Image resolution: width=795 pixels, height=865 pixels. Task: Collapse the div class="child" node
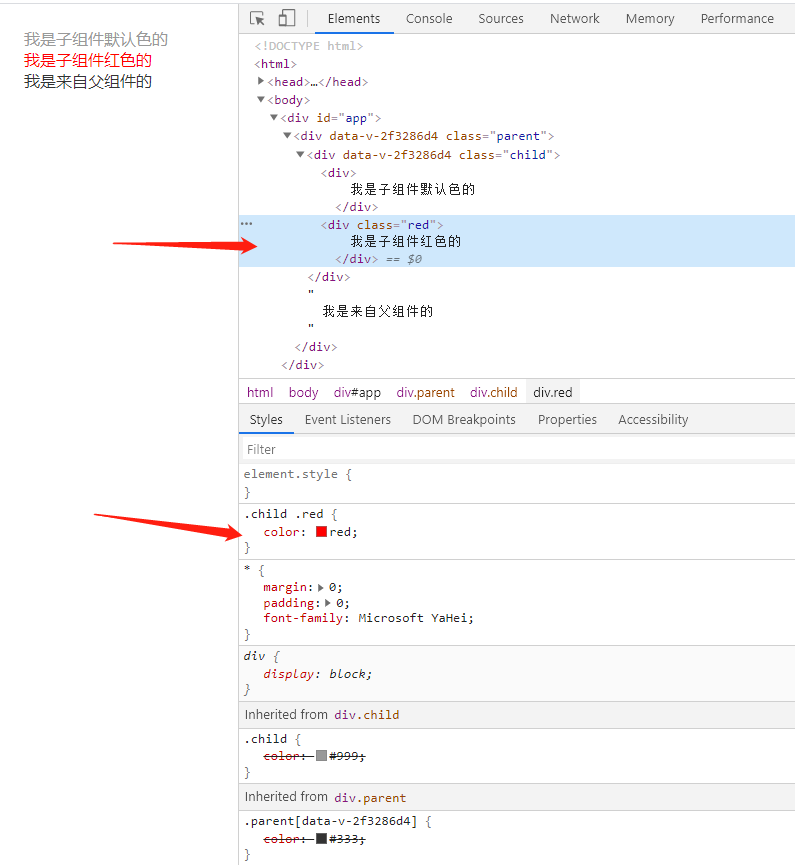click(x=300, y=154)
